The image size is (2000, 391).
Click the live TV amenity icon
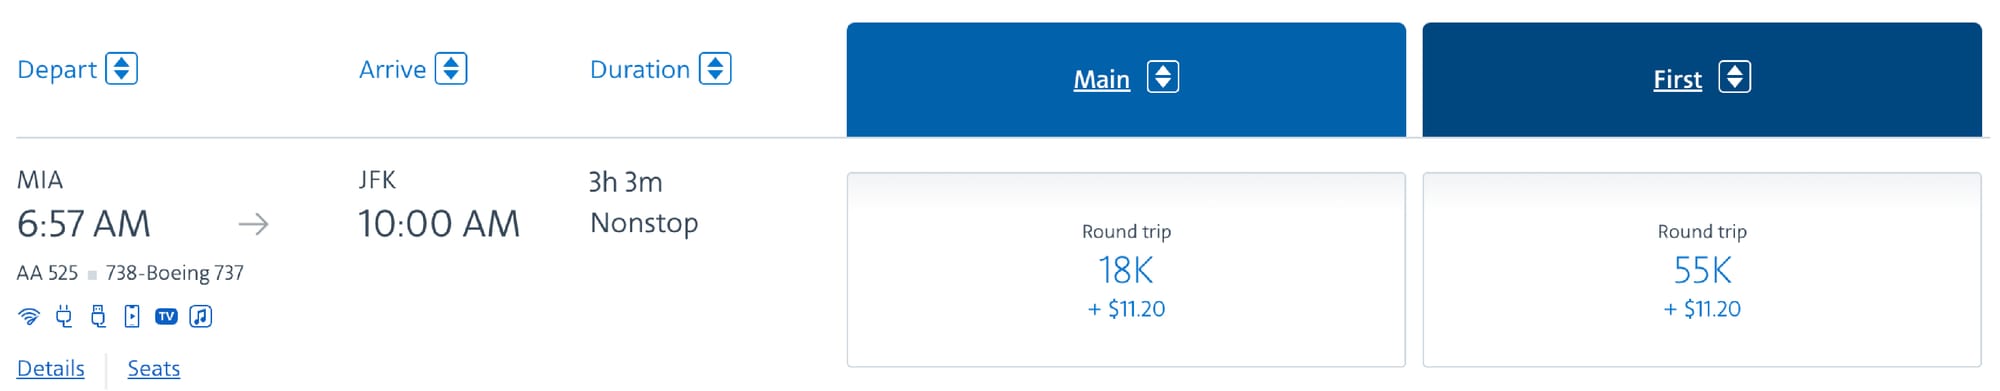(166, 317)
